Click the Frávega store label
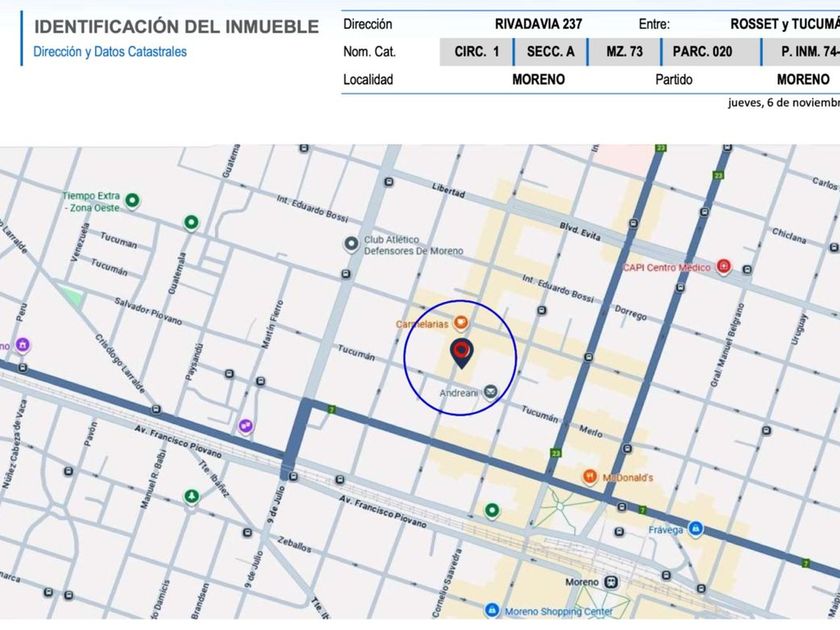 tap(666, 530)
